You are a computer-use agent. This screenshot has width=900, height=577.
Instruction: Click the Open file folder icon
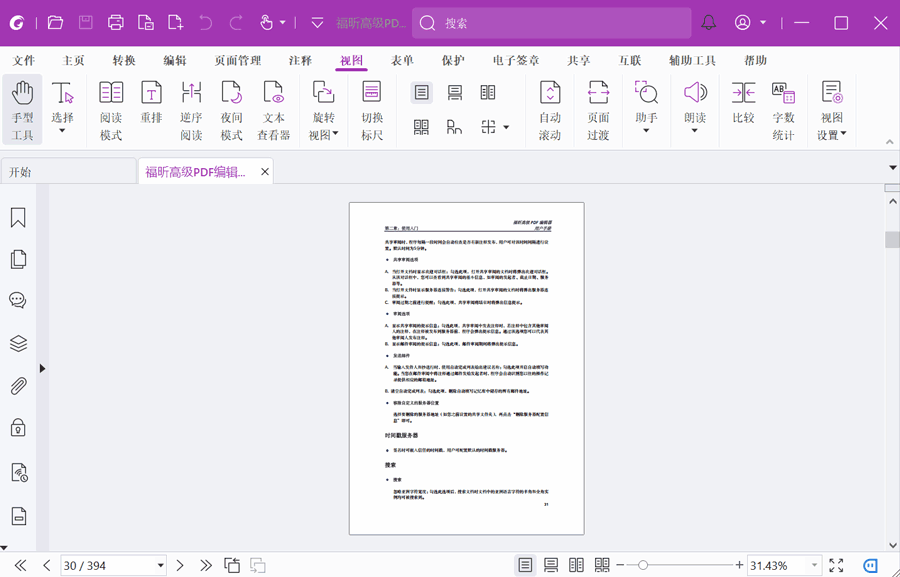click(x=55, y=23)
